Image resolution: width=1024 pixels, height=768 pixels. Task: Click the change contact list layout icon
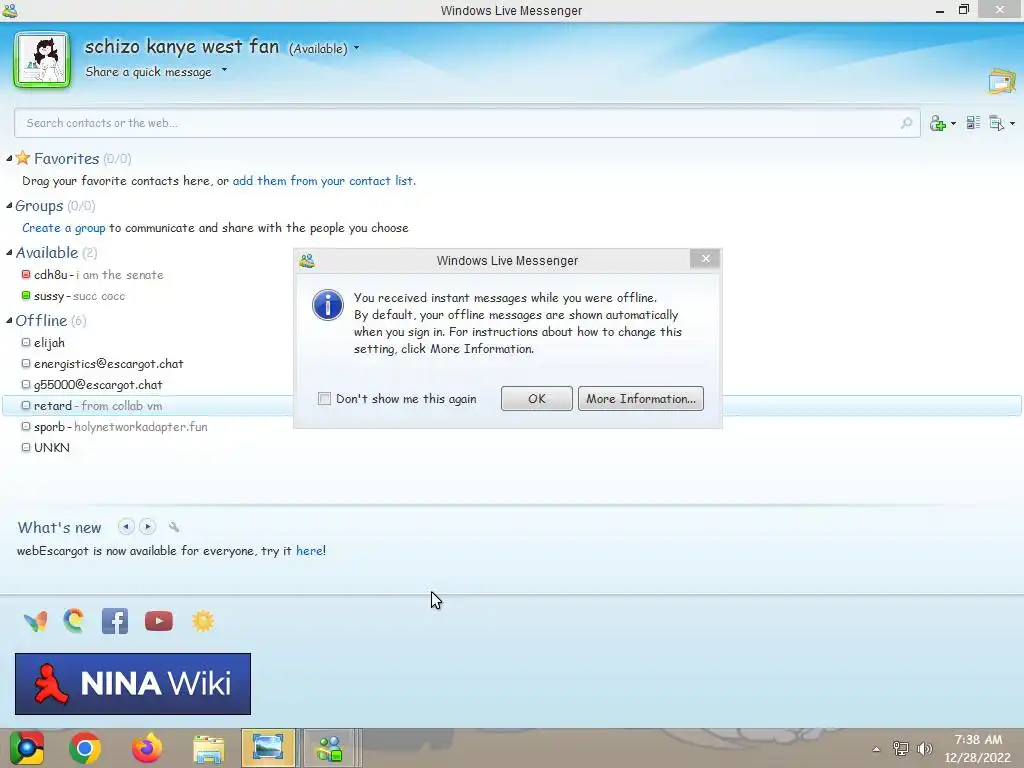pyautogui.click(x=973, y=123)
